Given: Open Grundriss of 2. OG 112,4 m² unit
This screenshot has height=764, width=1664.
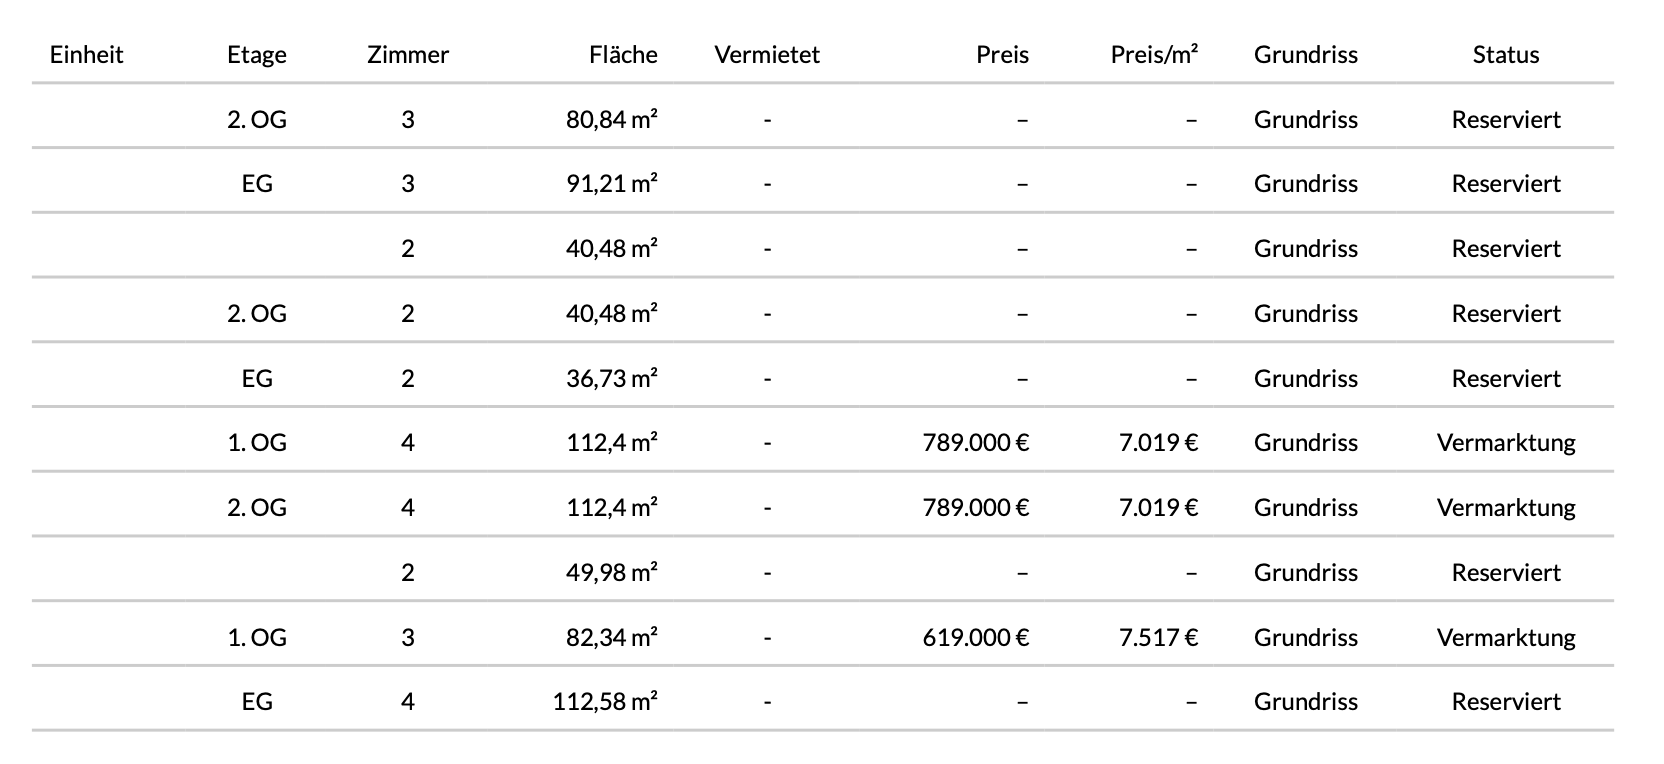Looking at the screenshot, I should 1305,508.
